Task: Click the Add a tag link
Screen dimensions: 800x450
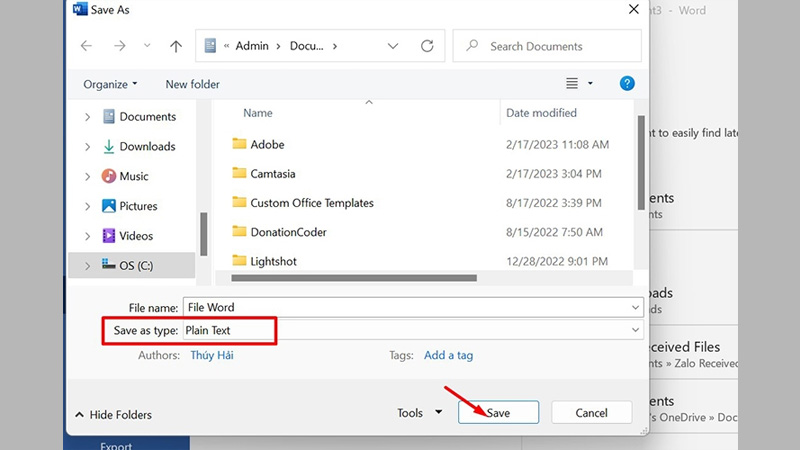Action: pos(448,355)
